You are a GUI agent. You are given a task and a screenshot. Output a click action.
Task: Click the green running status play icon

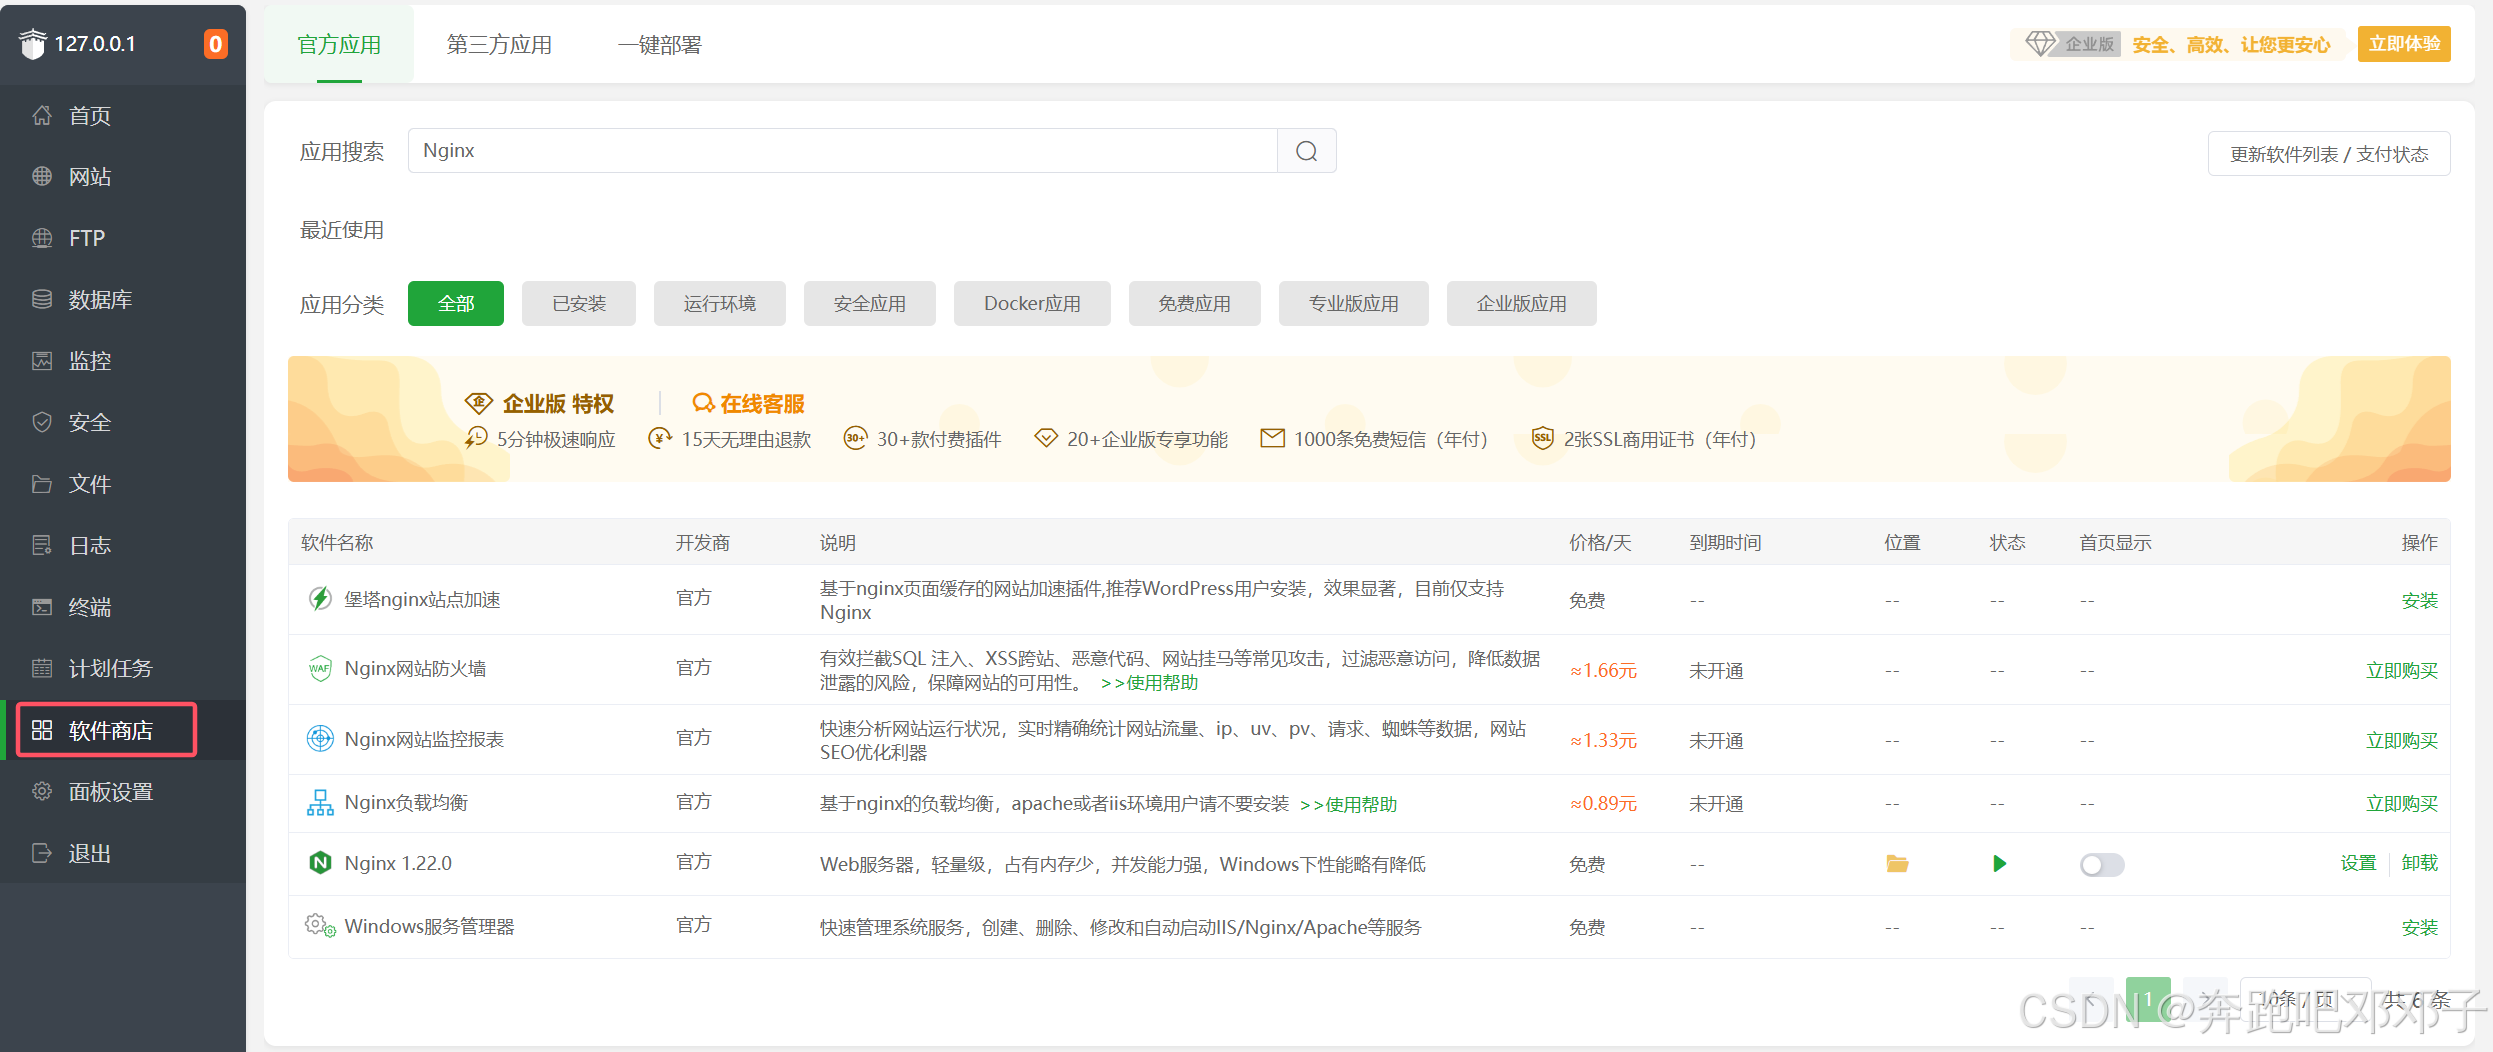coord(2000,864)
